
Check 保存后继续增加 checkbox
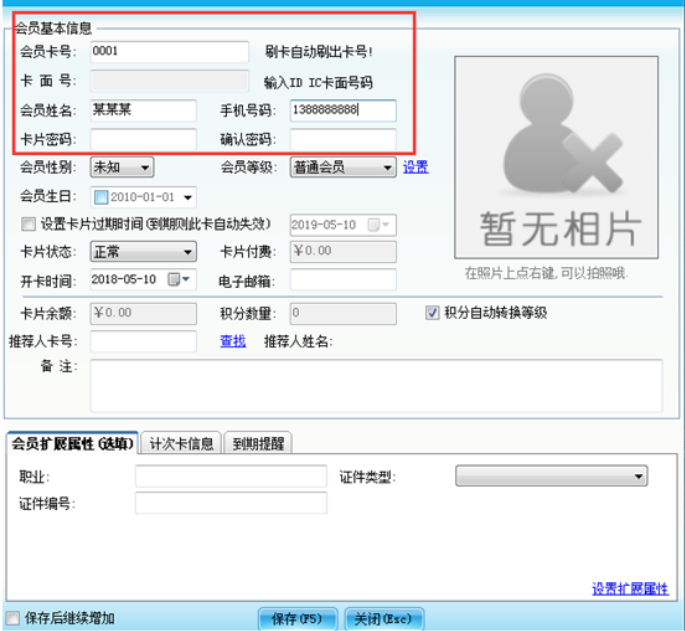click(13, 618)
